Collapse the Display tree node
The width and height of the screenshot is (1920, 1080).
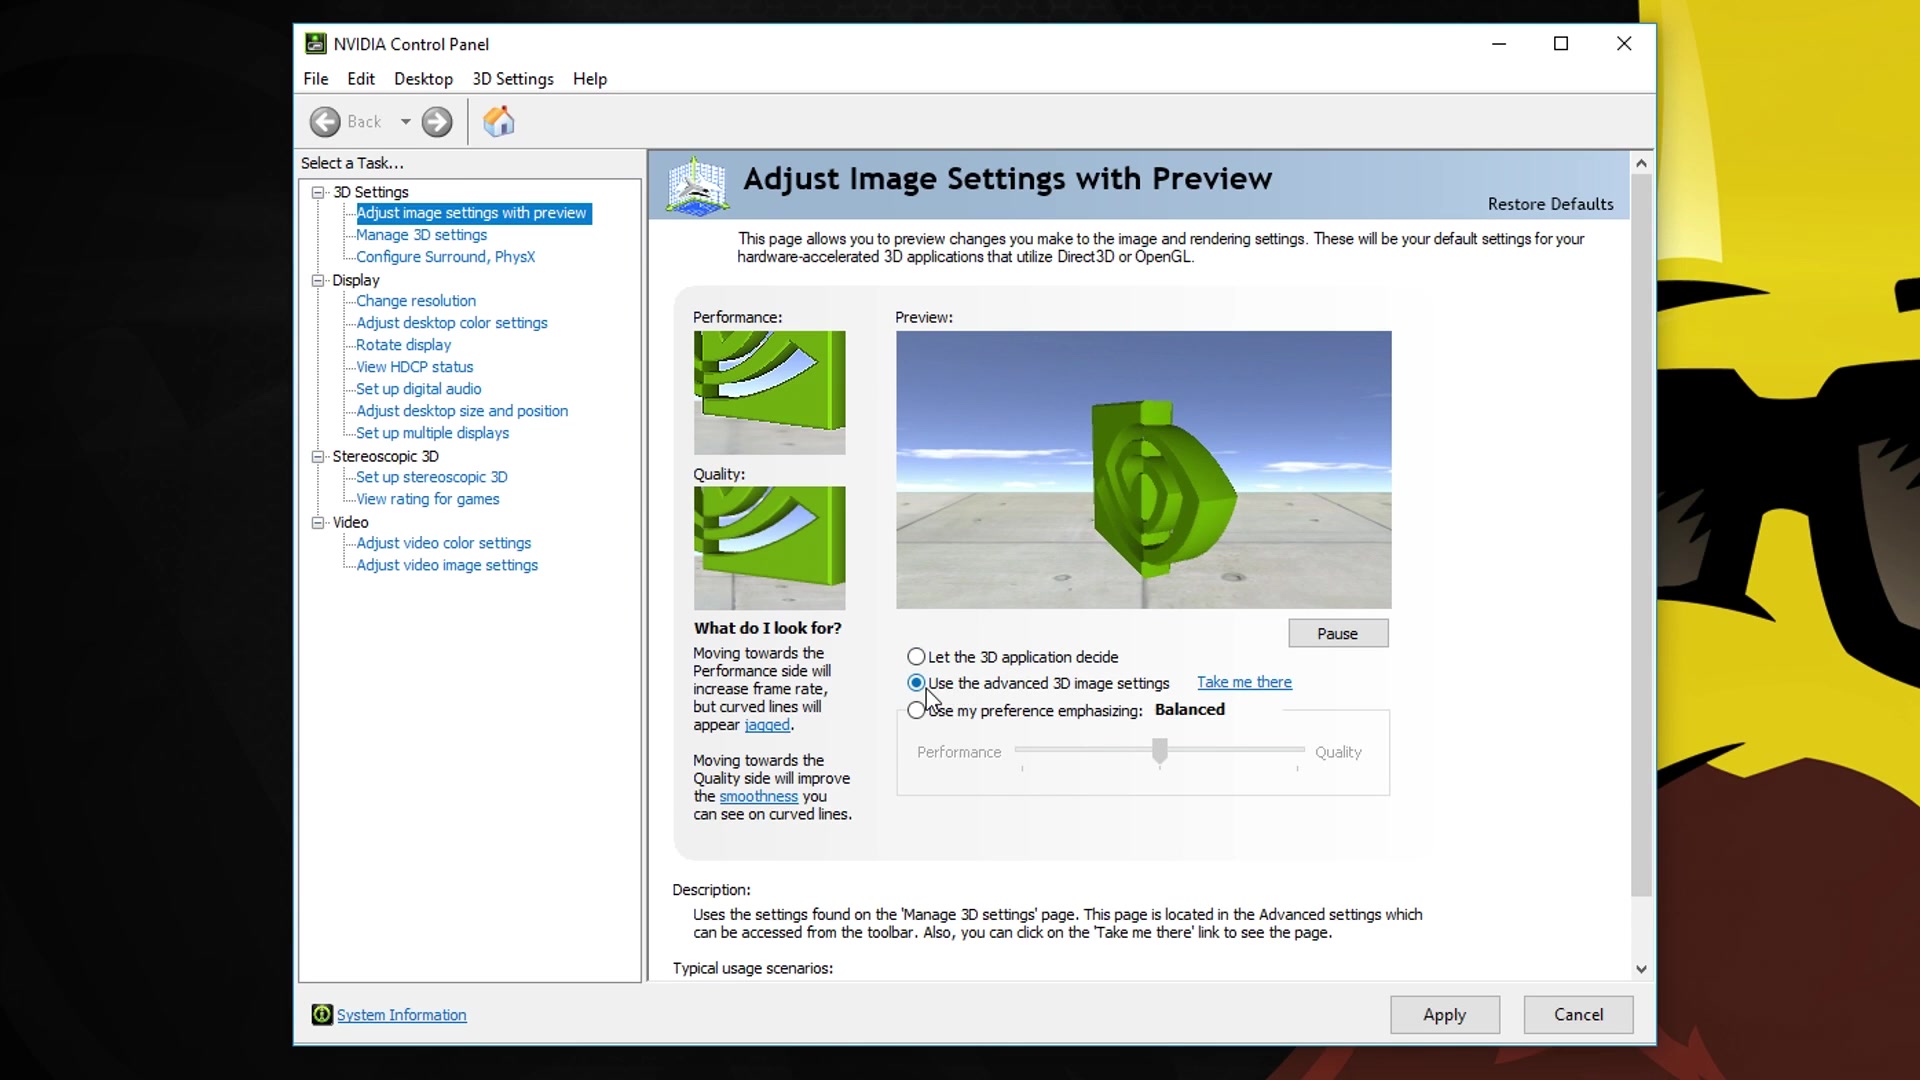click(318, 280)
